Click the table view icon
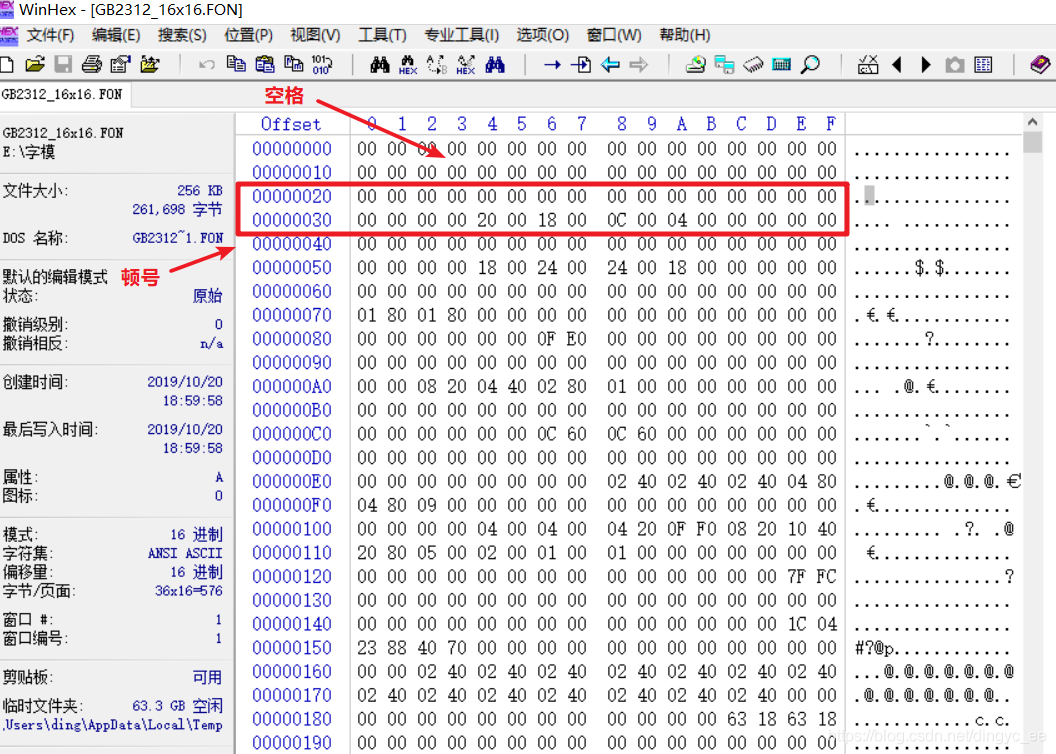Viewport: 1056px width, 754px height. coord(983,65)
